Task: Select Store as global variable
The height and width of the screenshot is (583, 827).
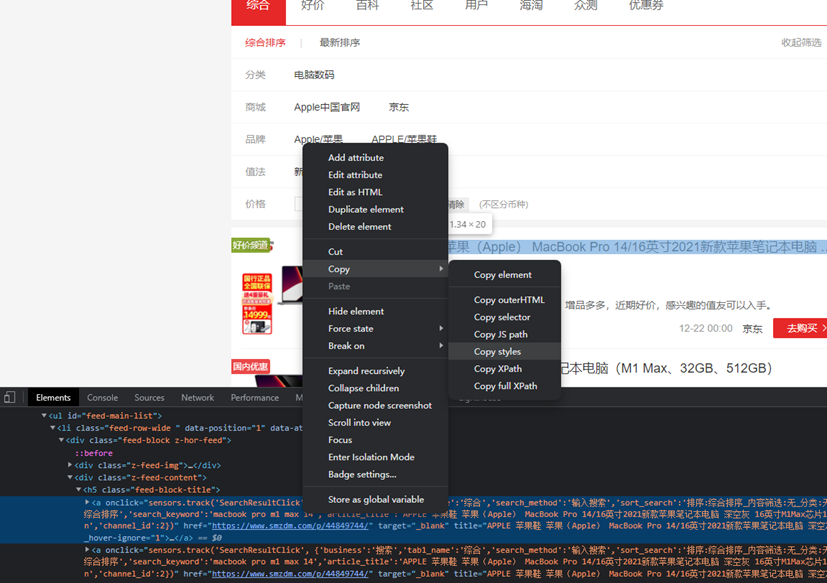Action: [376, 500]
